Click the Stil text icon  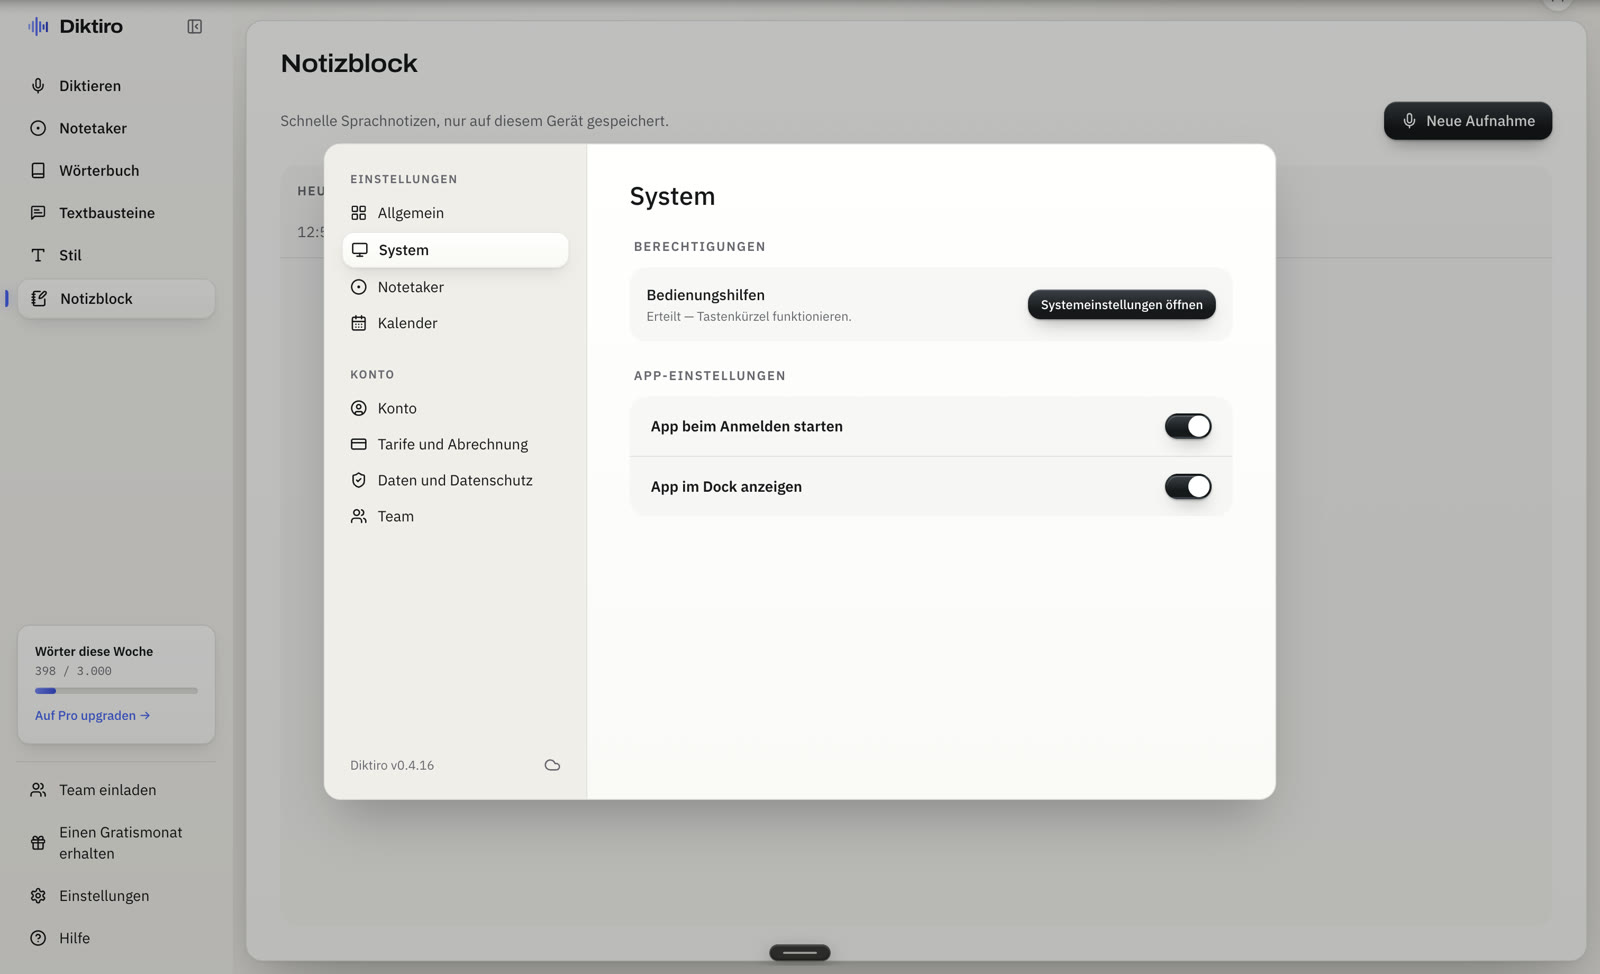(x=38, y=255)
